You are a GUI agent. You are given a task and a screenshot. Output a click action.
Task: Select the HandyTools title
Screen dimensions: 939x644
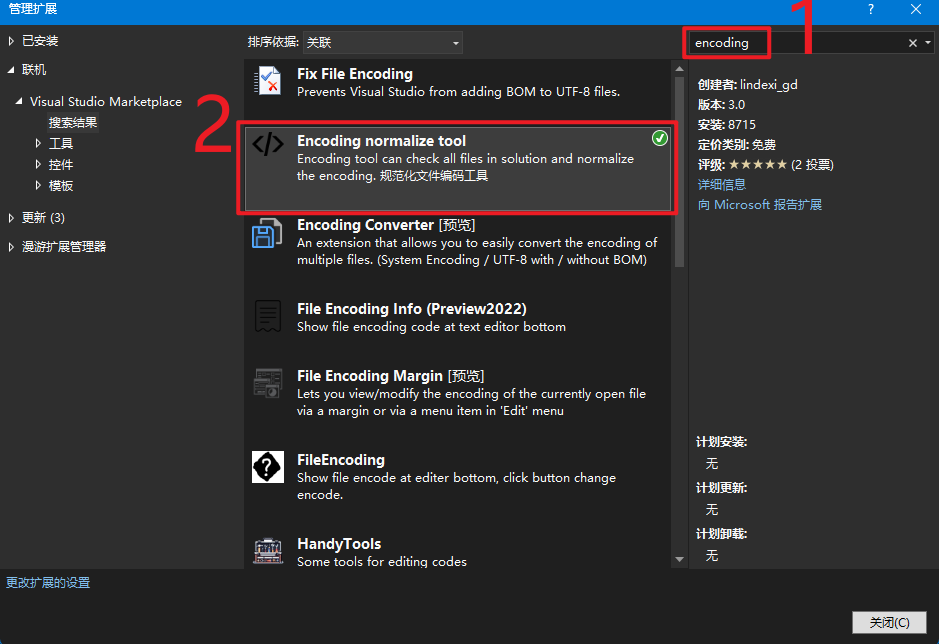coord(339,544)
